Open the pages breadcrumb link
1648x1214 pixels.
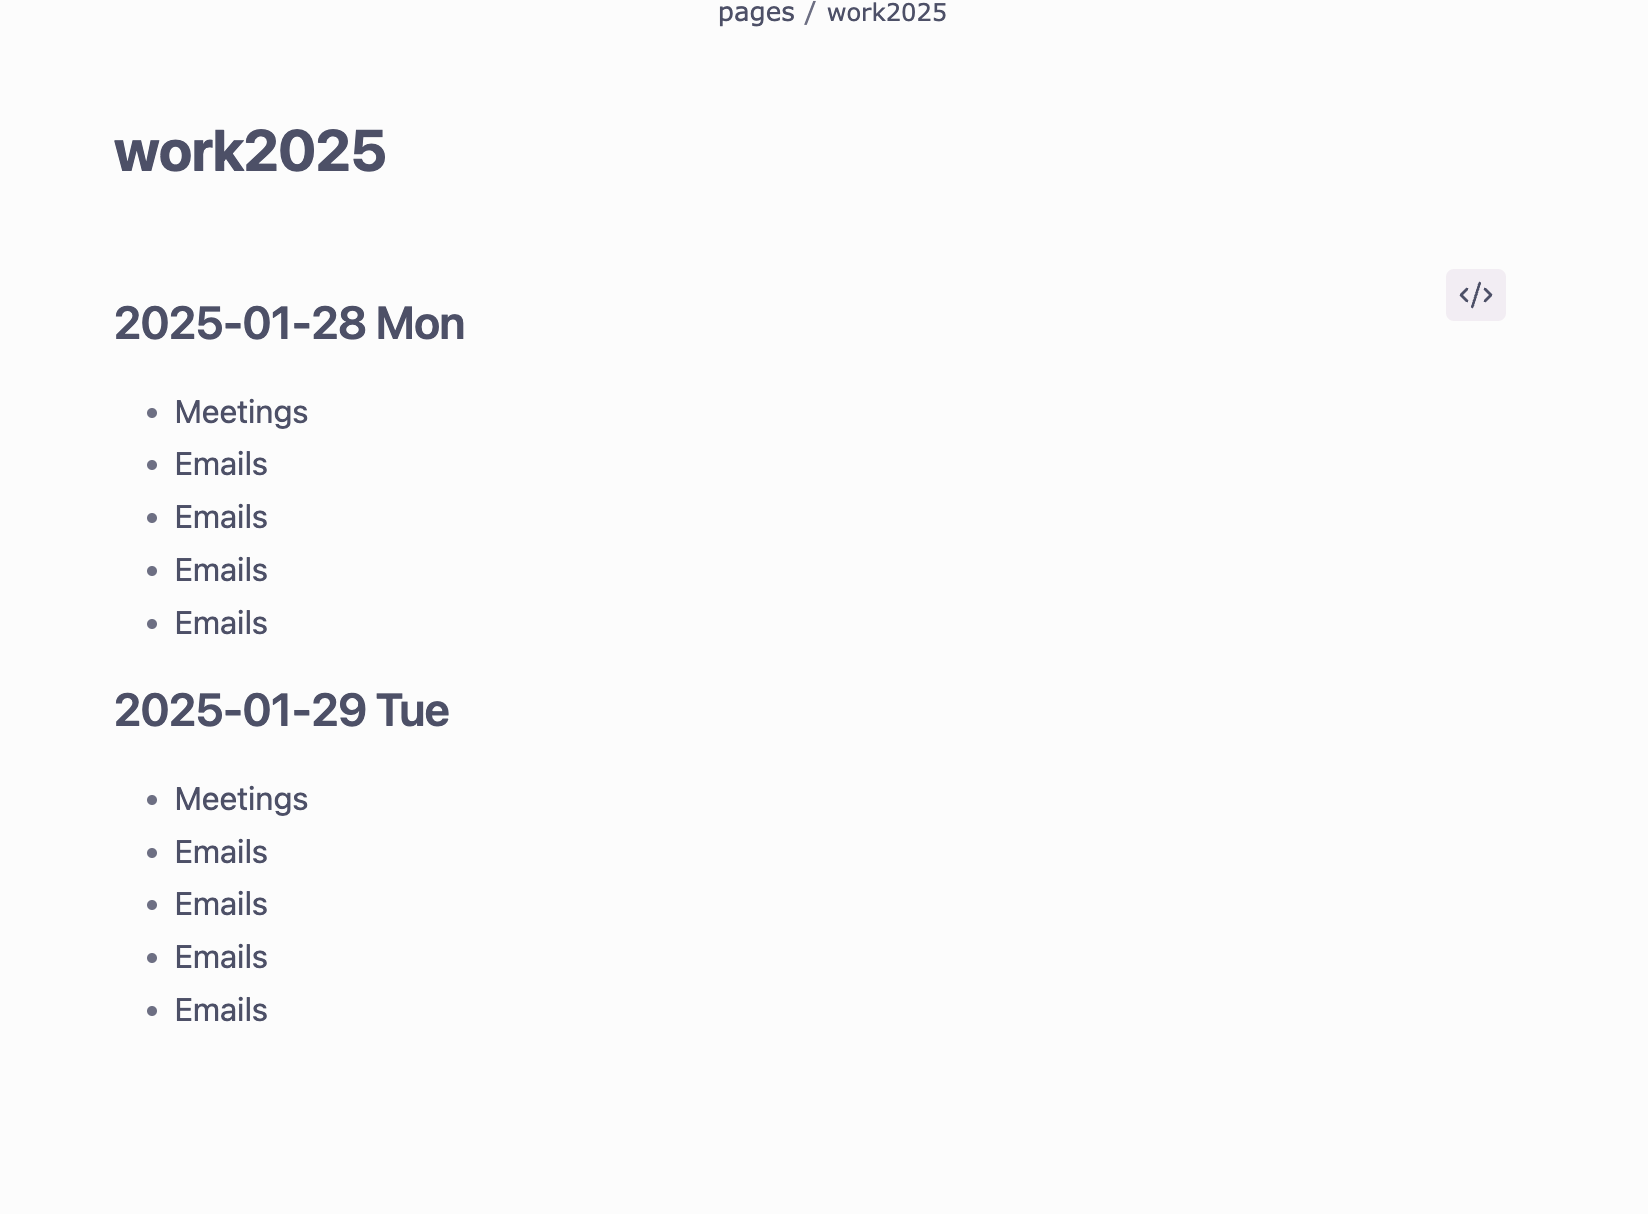pyautogui.click(x=756, y=13)
